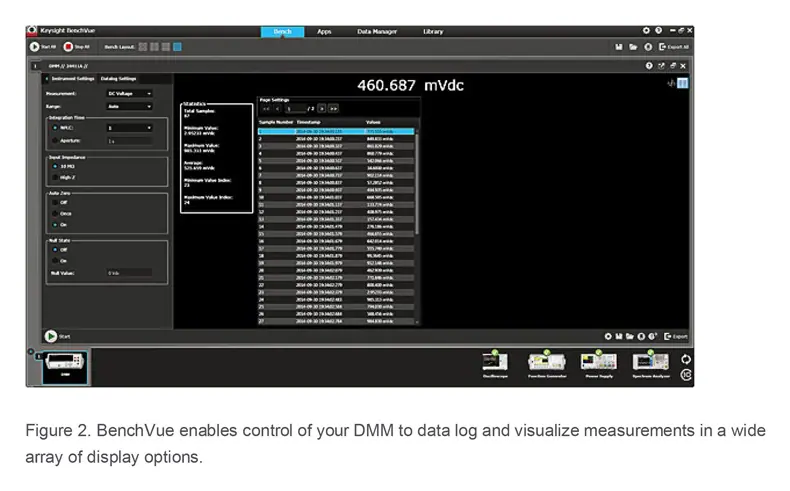Click the Timestamp column header
790x491 pixels.
[308, 122]
